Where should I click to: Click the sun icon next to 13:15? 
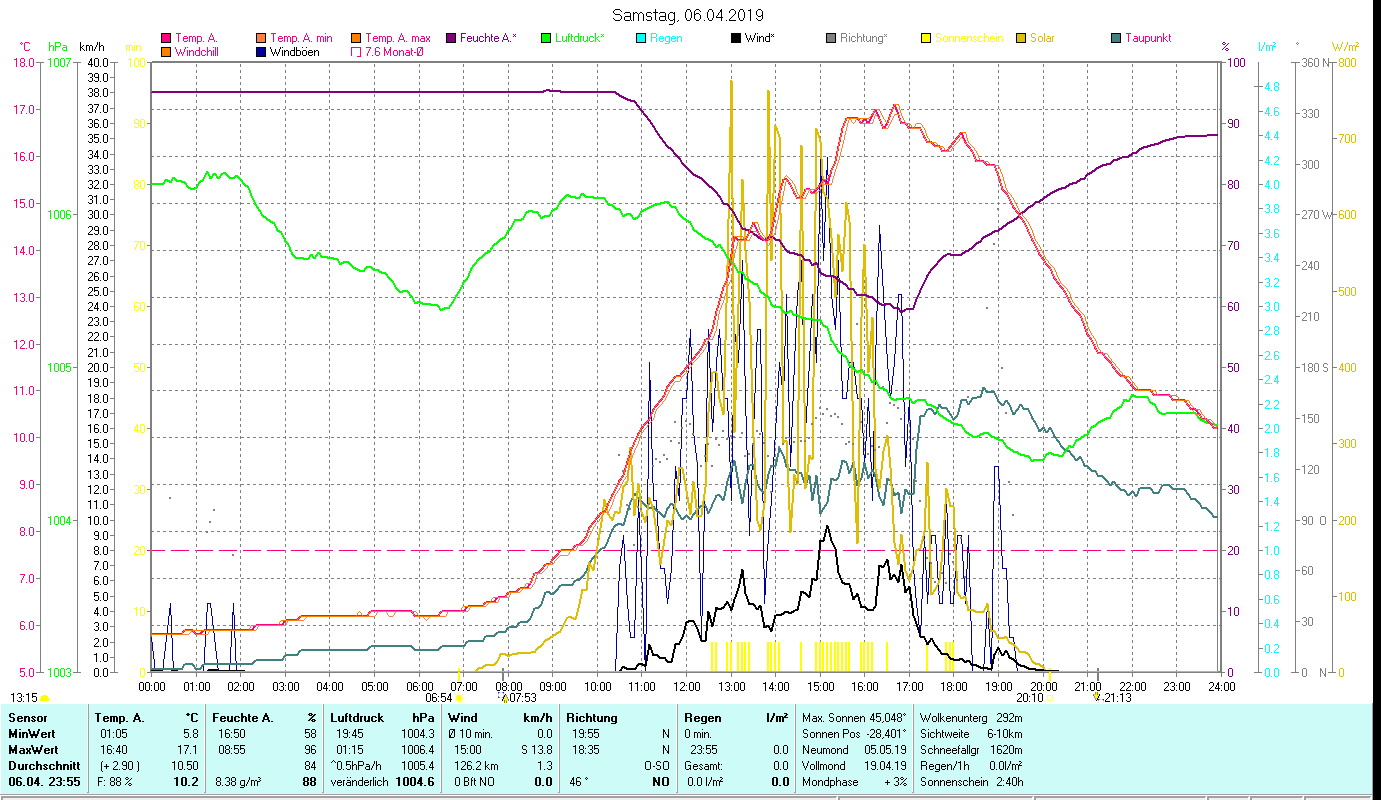coord(45,698)
